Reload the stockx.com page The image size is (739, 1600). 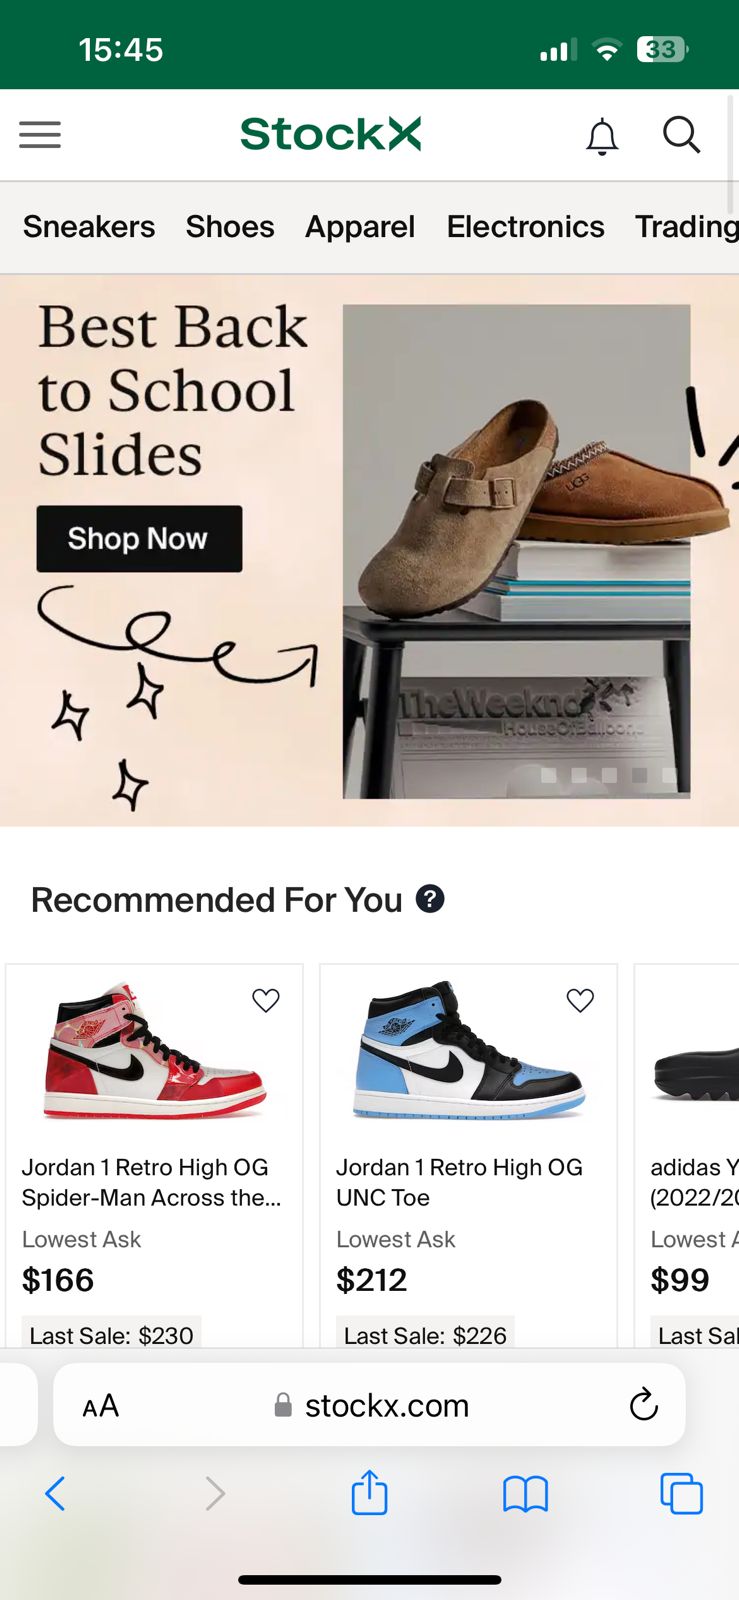[x=643, y=1405]
